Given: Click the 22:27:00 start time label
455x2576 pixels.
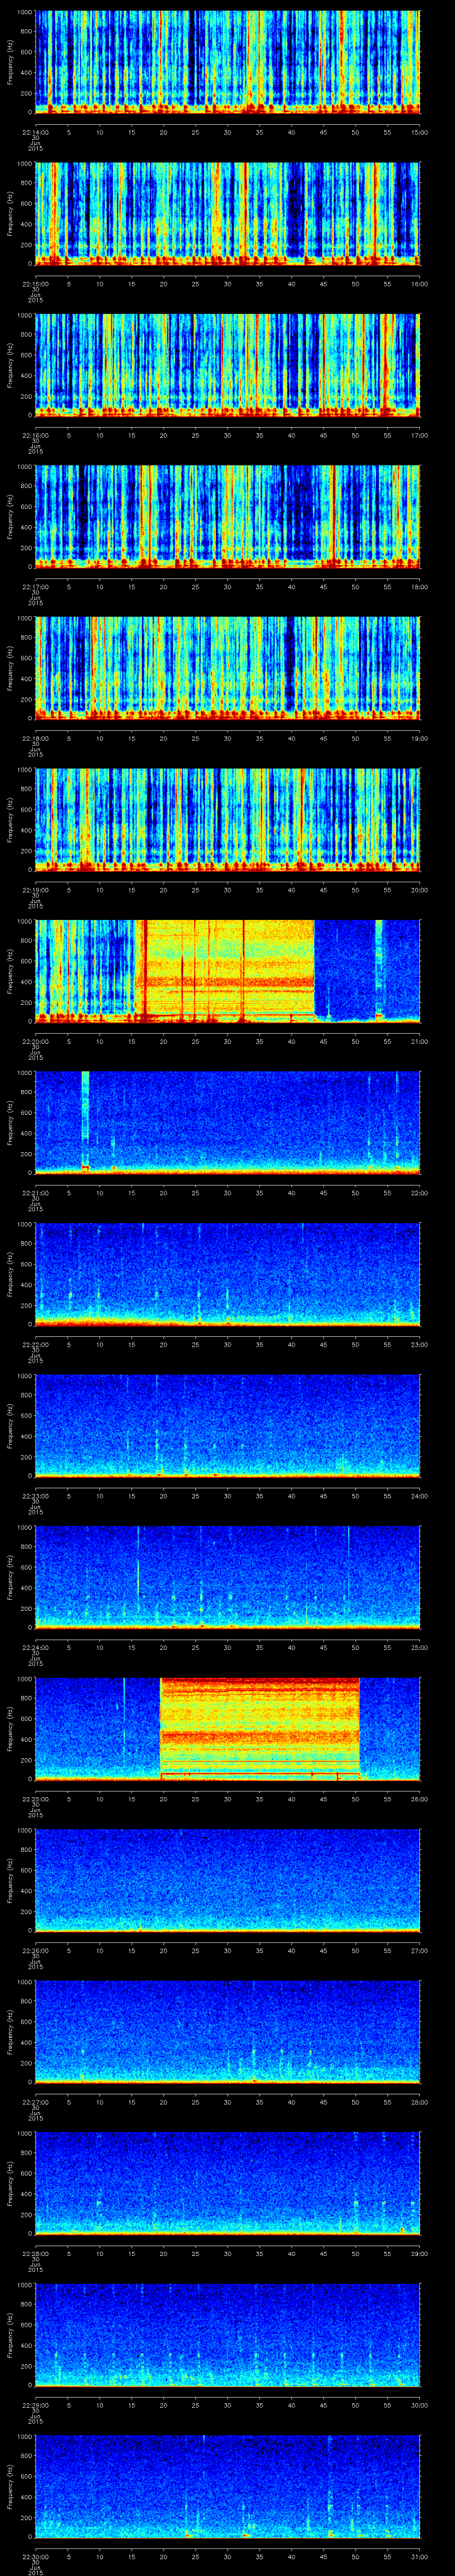Looking at the screenshot, I should tap(35, 2101).
